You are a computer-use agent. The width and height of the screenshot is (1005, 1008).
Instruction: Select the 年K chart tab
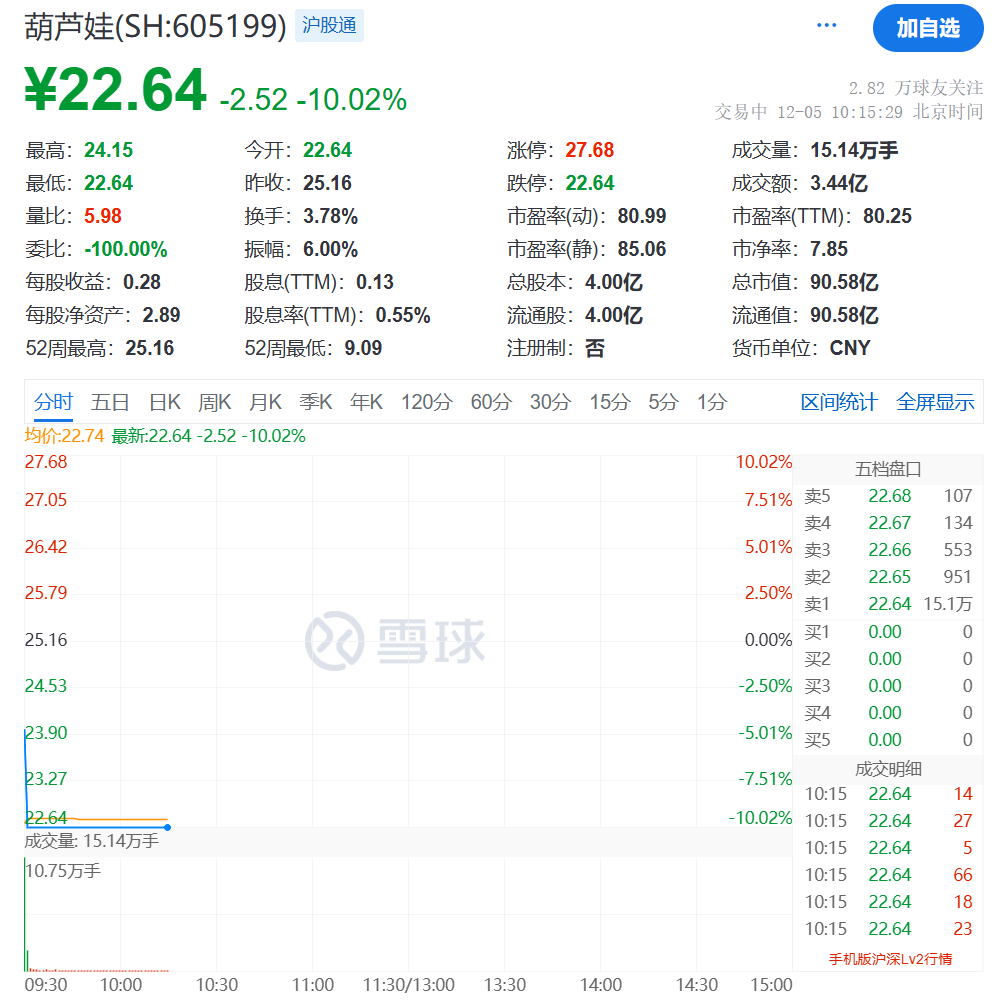click(x=367, y=402)
